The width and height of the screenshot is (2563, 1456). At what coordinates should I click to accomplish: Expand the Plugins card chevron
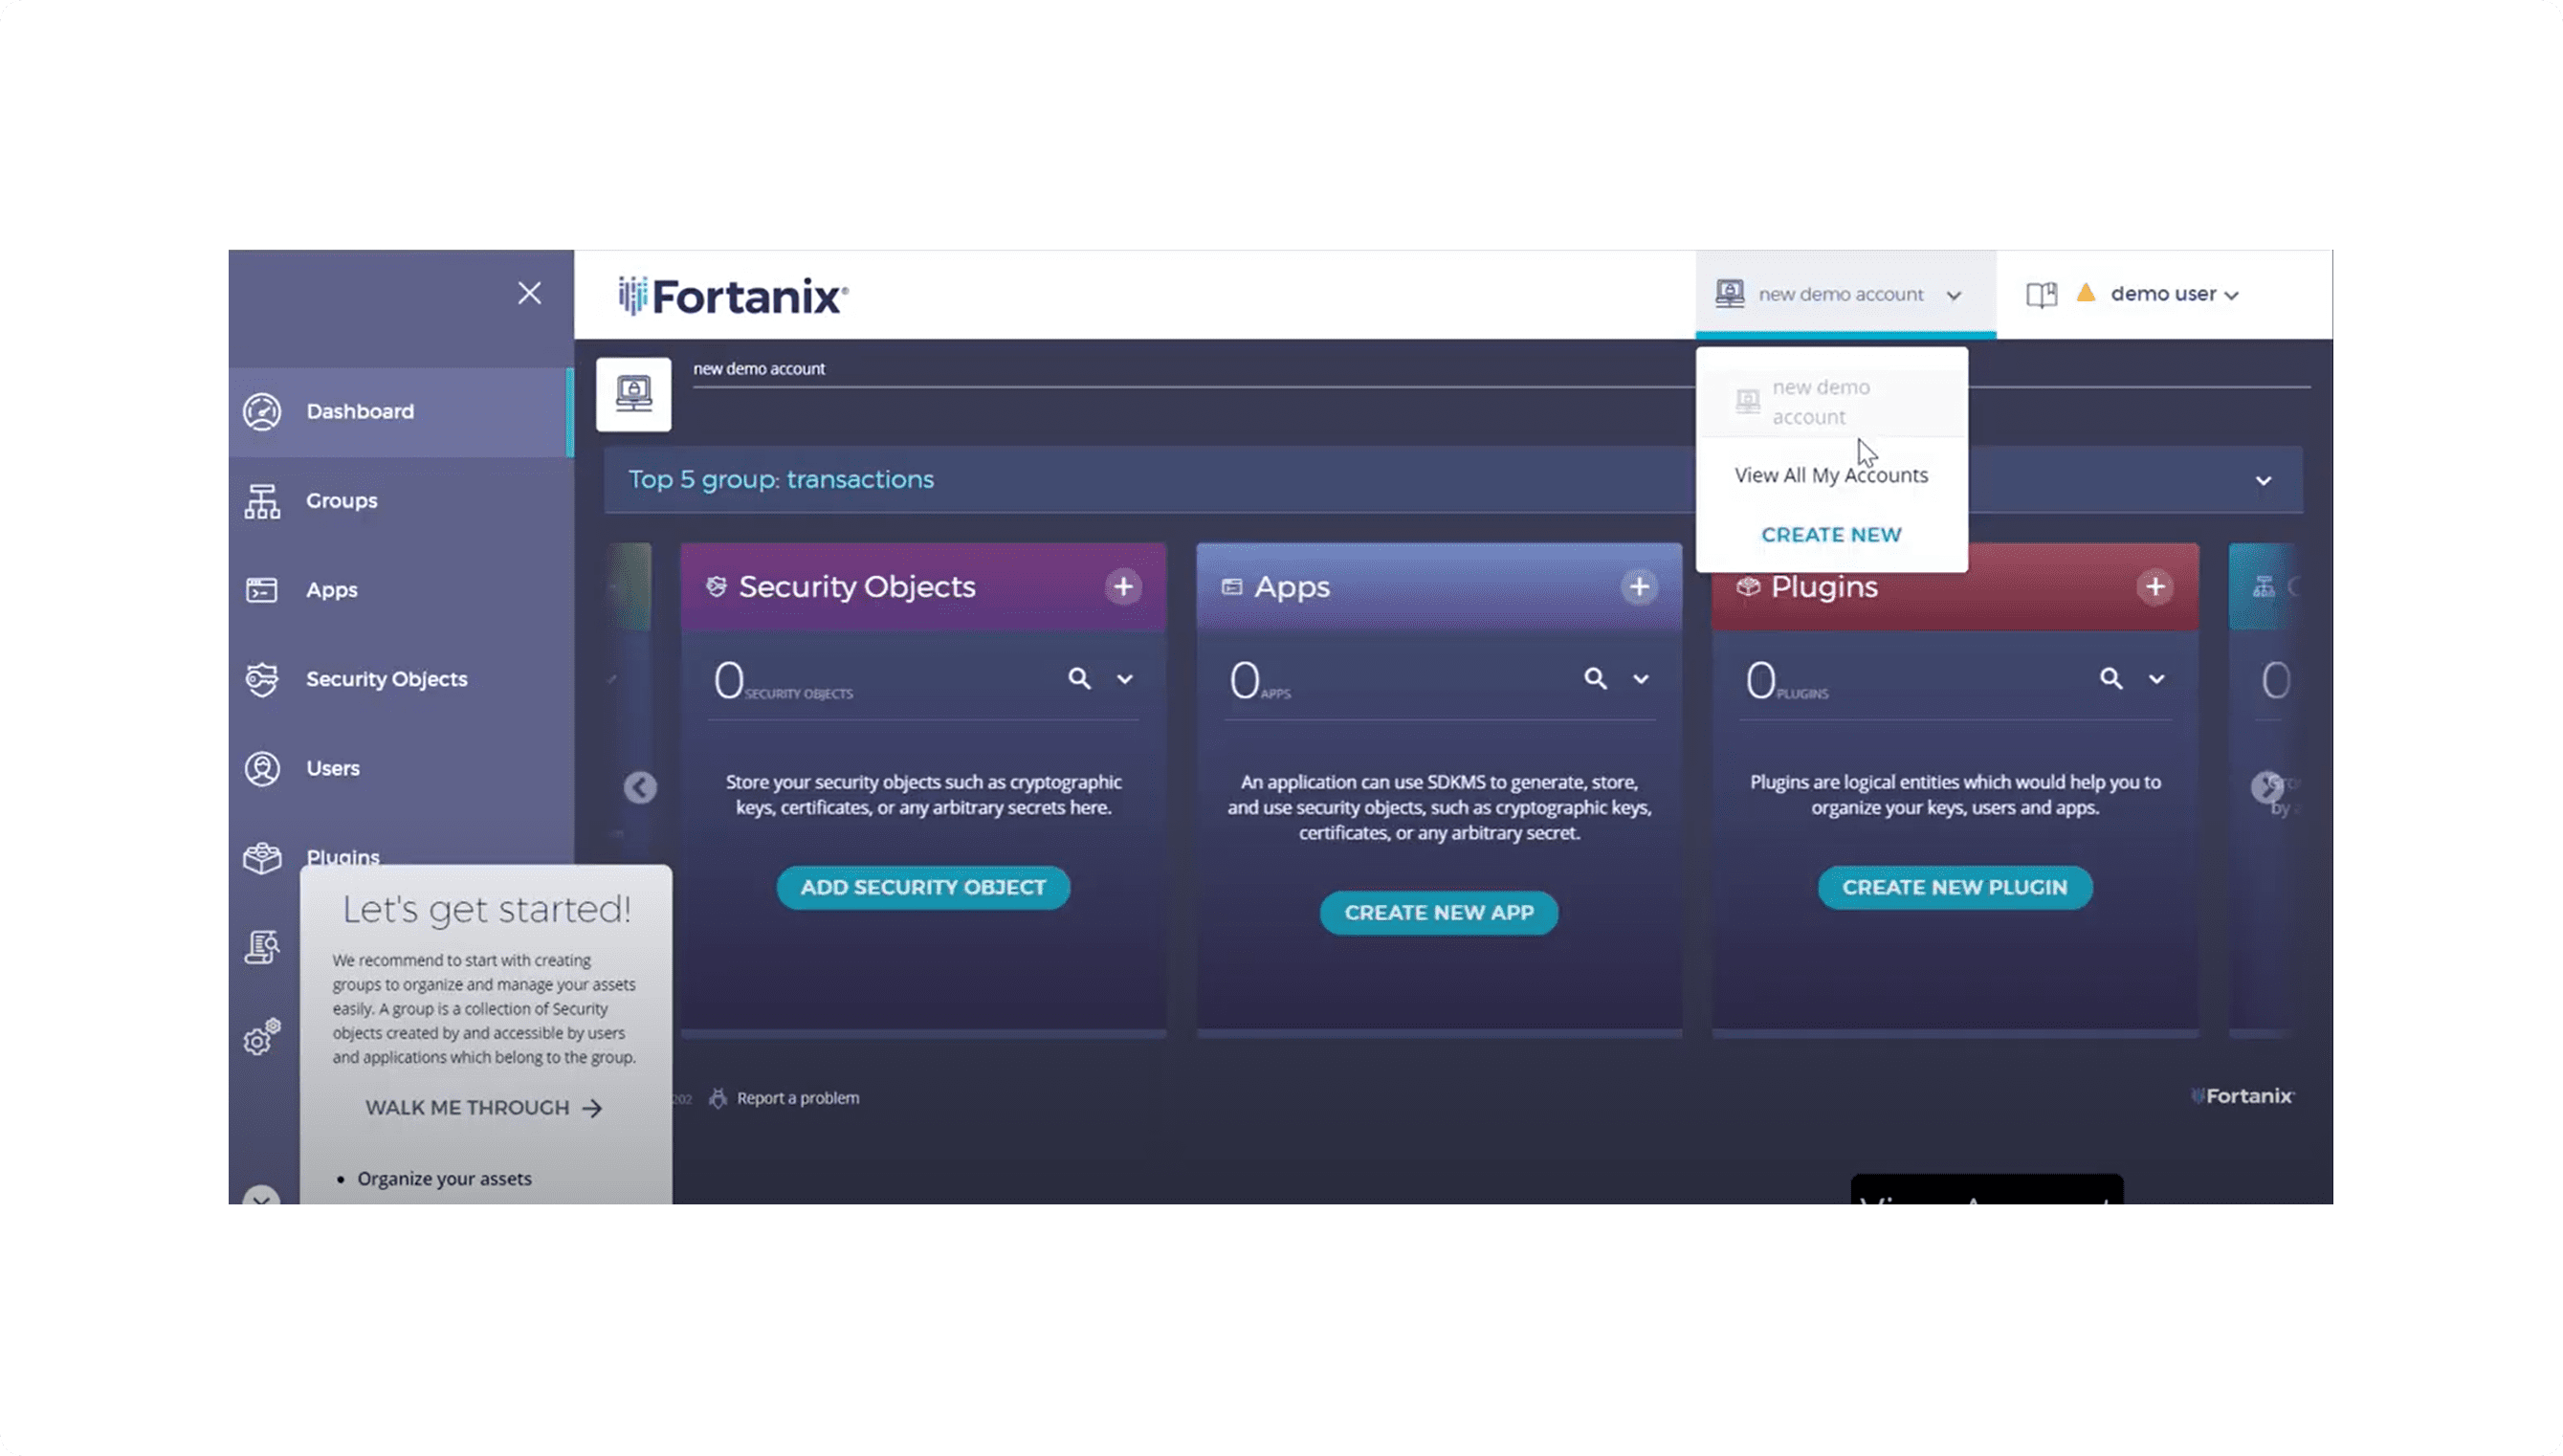(x=2156, y=679)
